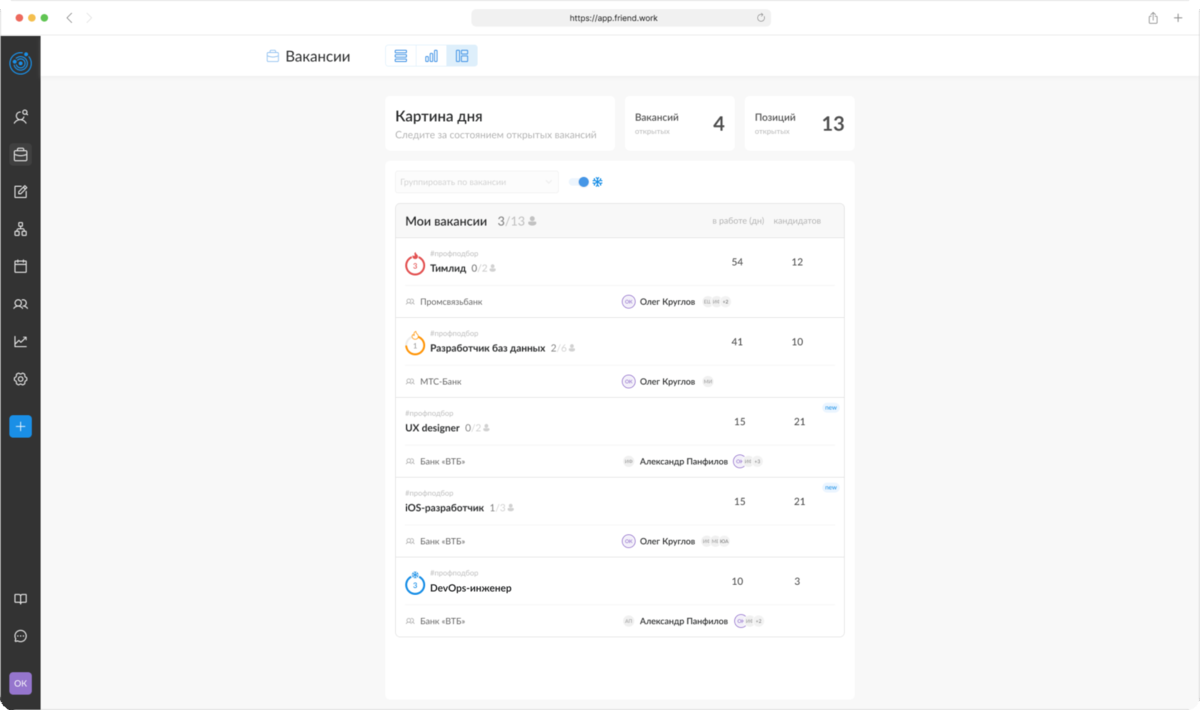Go forward in browser

pyautogui.click(x=89, y=18)
